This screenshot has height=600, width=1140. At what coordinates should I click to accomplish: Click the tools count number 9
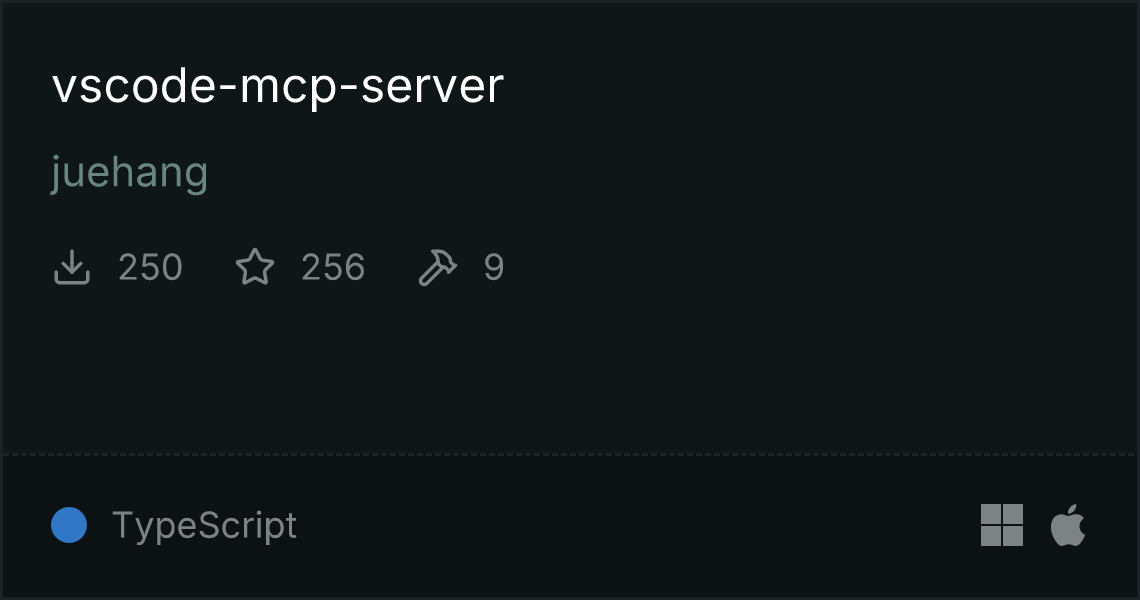pyautogui.click(x=494, y=267)
